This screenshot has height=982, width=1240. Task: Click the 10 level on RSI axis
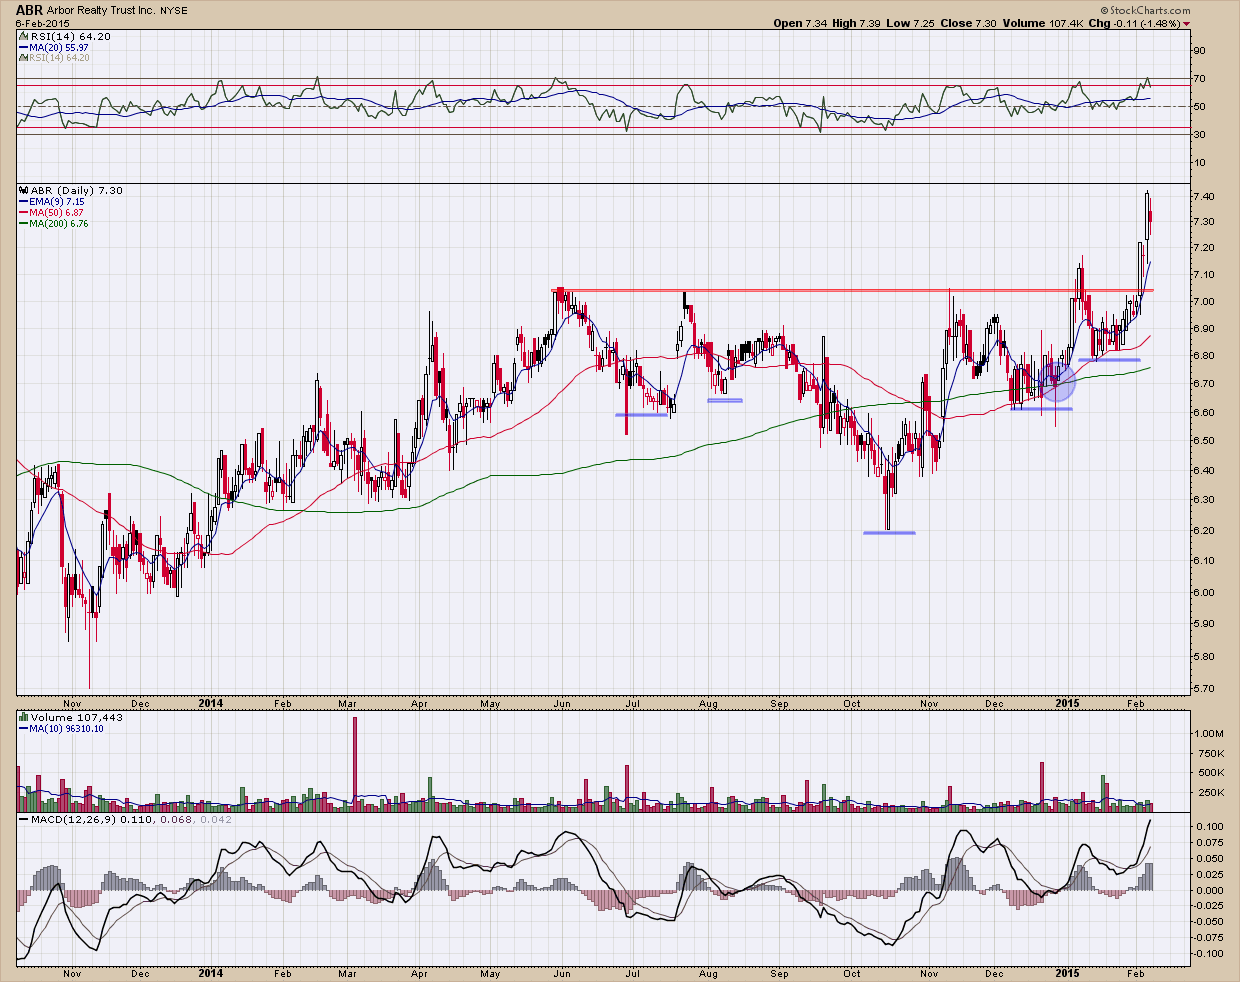click(x=1201, y=163)
